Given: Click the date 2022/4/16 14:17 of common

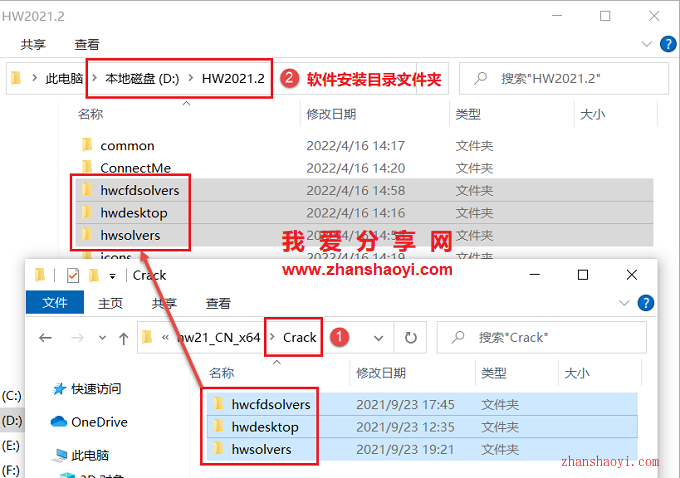Looking at the screenshot, I should tap(356, 146).
